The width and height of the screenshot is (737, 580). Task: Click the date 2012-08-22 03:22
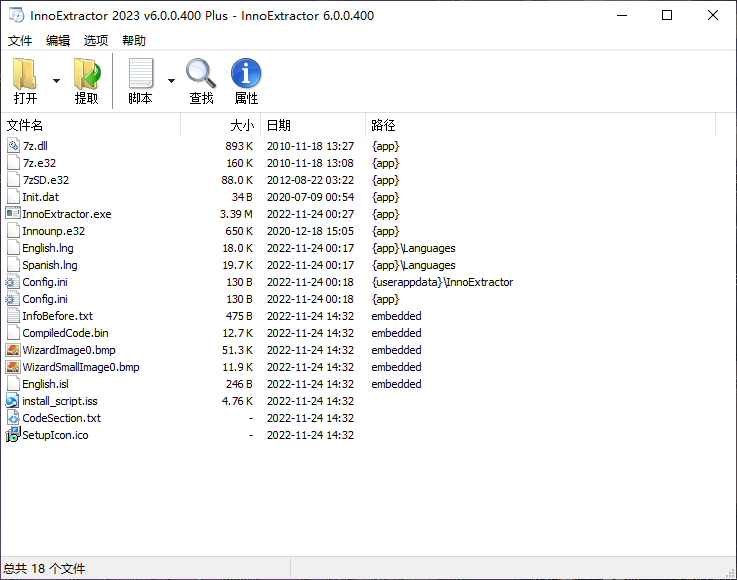pyautogui.click(x=310, y=180)
